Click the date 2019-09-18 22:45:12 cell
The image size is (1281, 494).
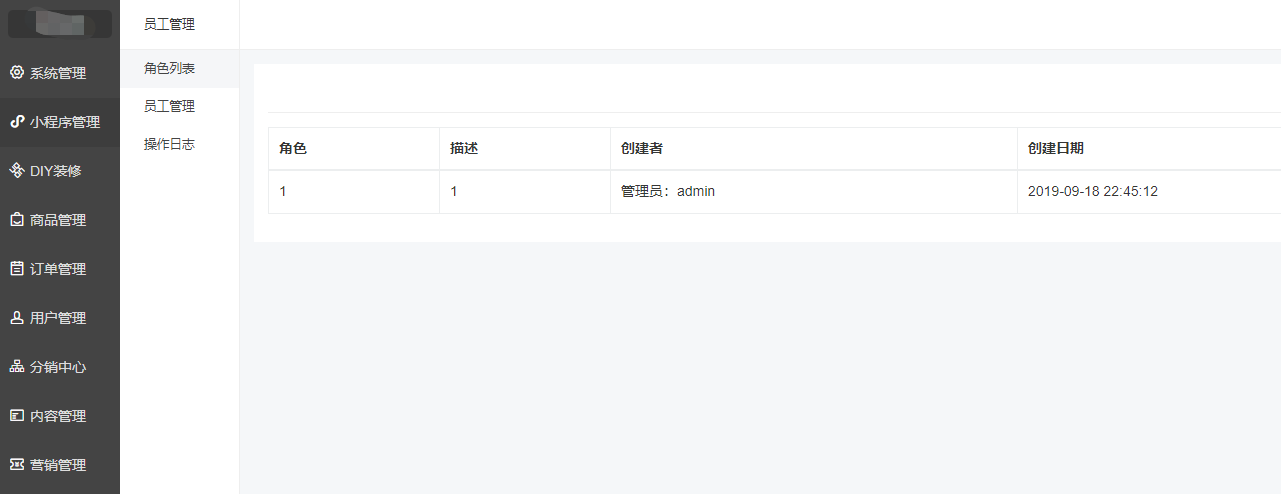1092,191
